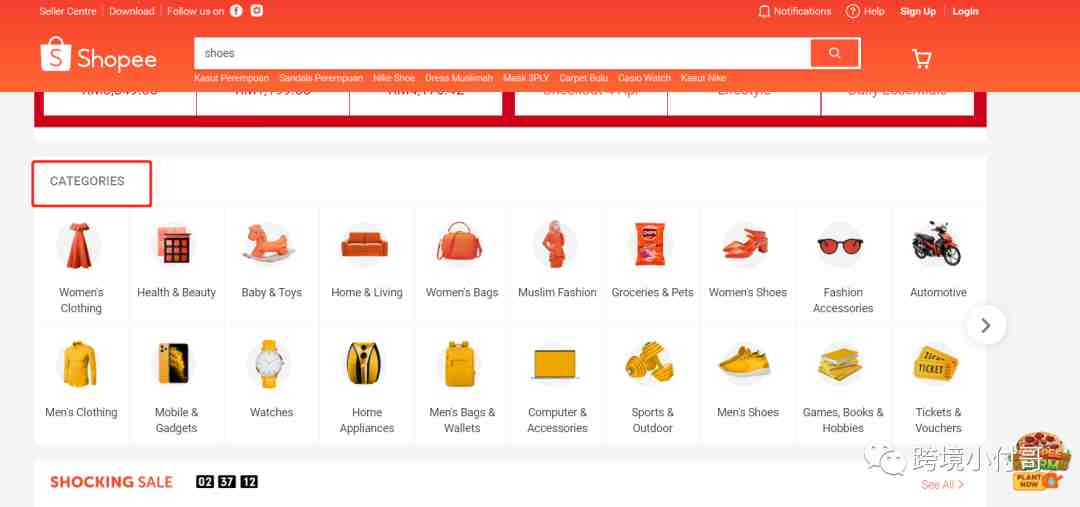This screenshot has width=1080, height=507.
Task: Open Shopee's Instagram page icon
Action: pyautogui.click(x=257, y=11)
